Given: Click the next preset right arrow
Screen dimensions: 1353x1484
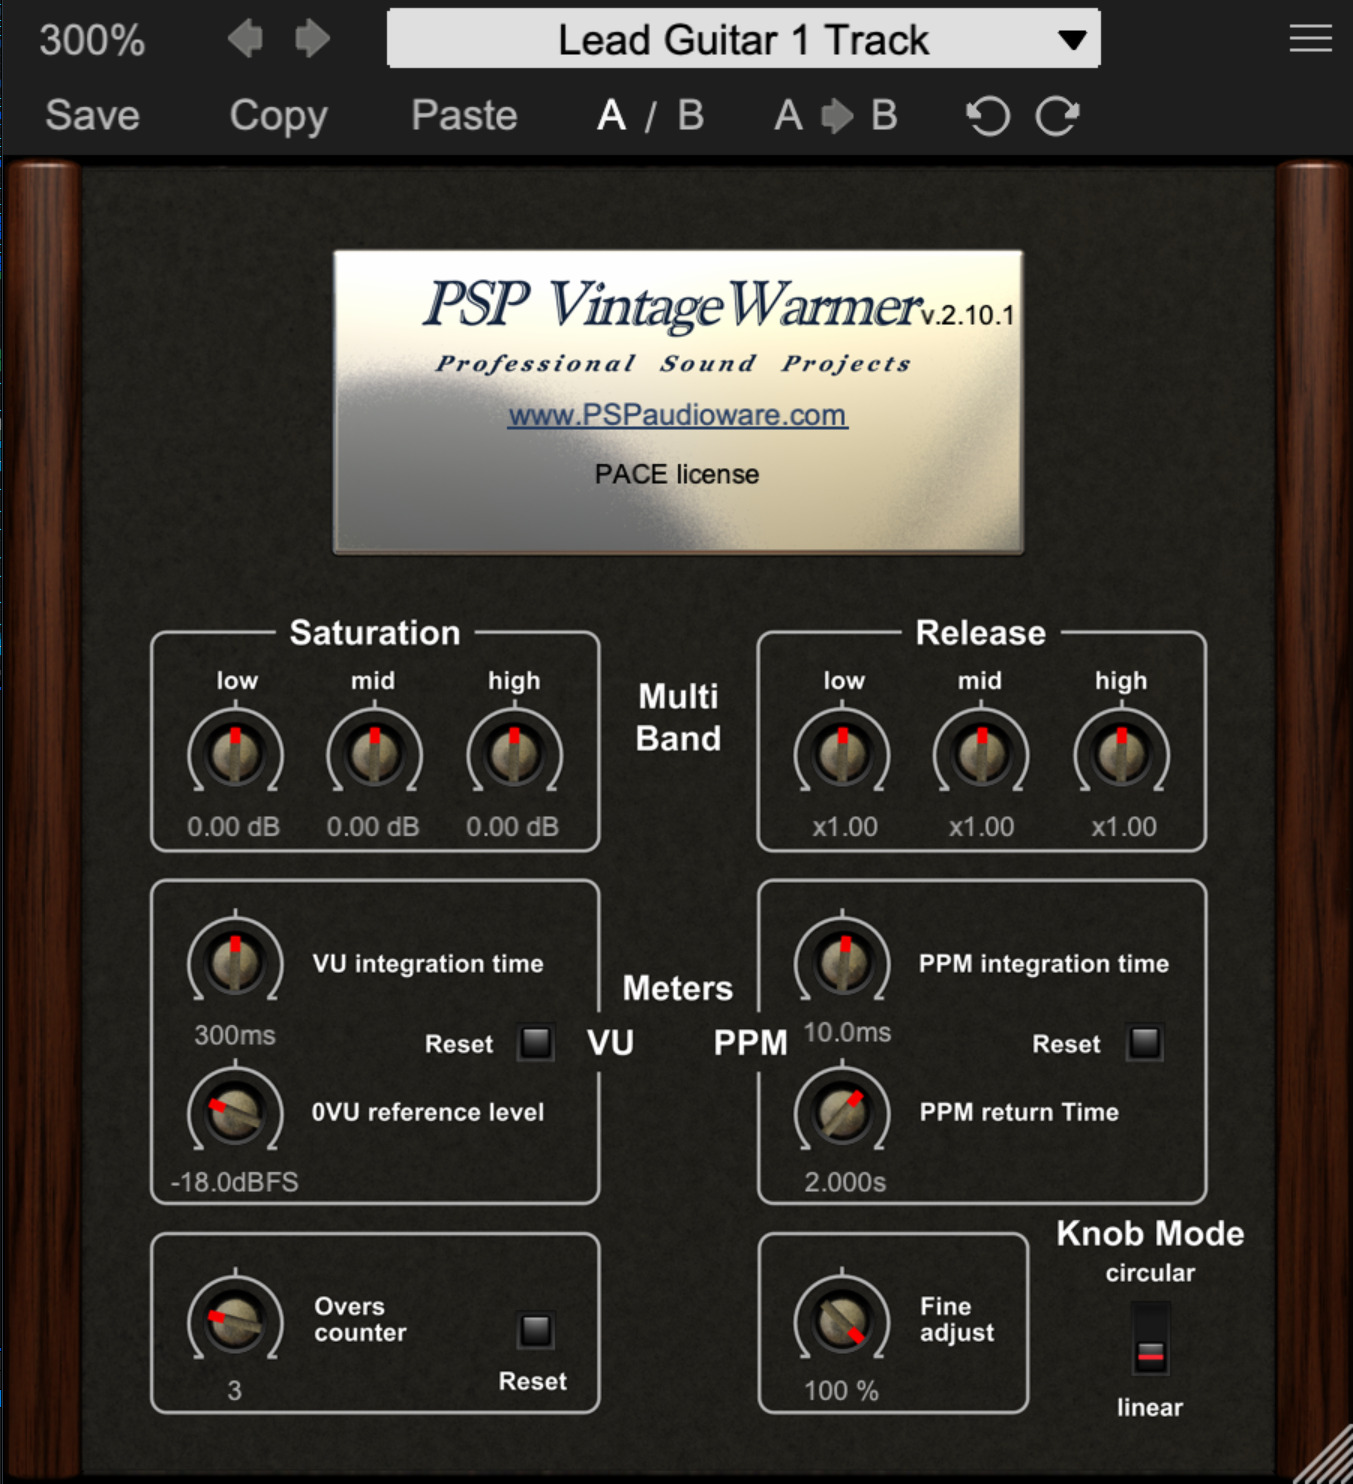Looking at the screenshot, I should click(312, 40).
